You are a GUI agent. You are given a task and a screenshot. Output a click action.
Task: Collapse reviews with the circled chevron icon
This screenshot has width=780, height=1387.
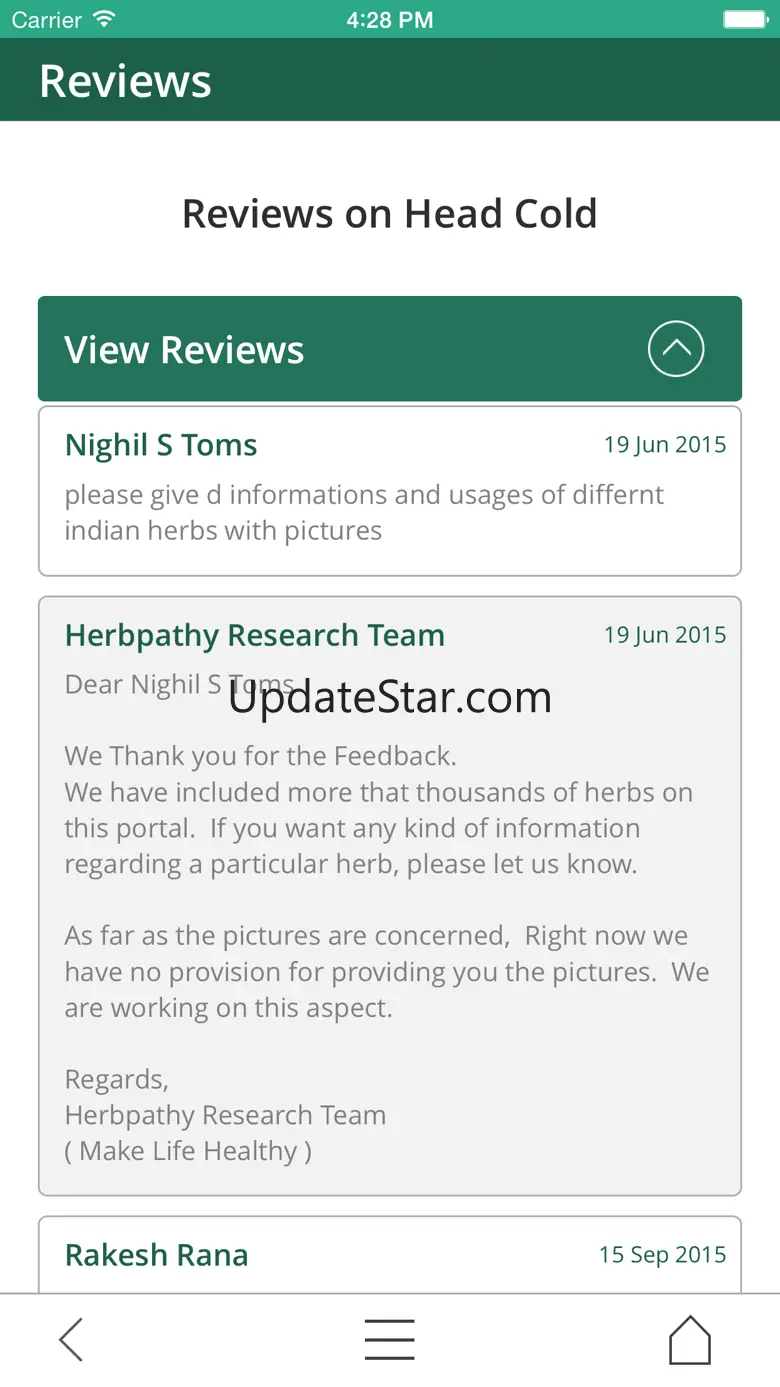[x=676, y=348]
